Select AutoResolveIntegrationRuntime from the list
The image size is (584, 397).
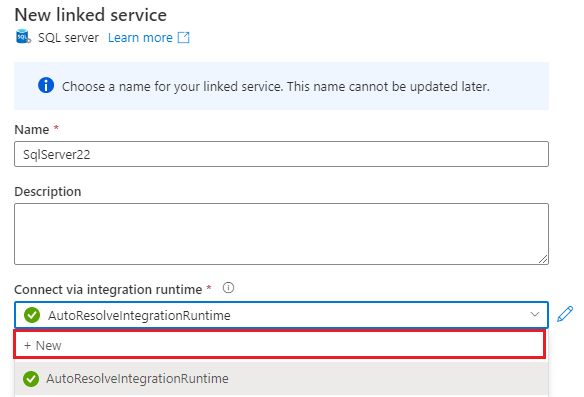coord(281,379)
